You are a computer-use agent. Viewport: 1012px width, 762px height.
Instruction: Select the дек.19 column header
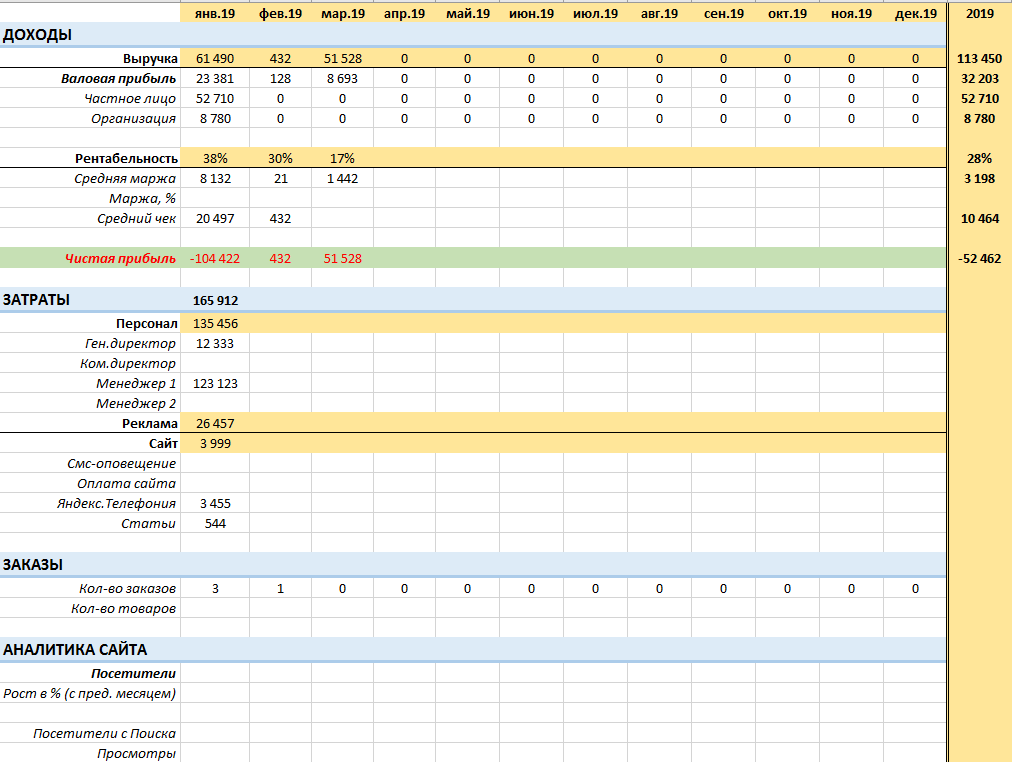coord(915,14)
